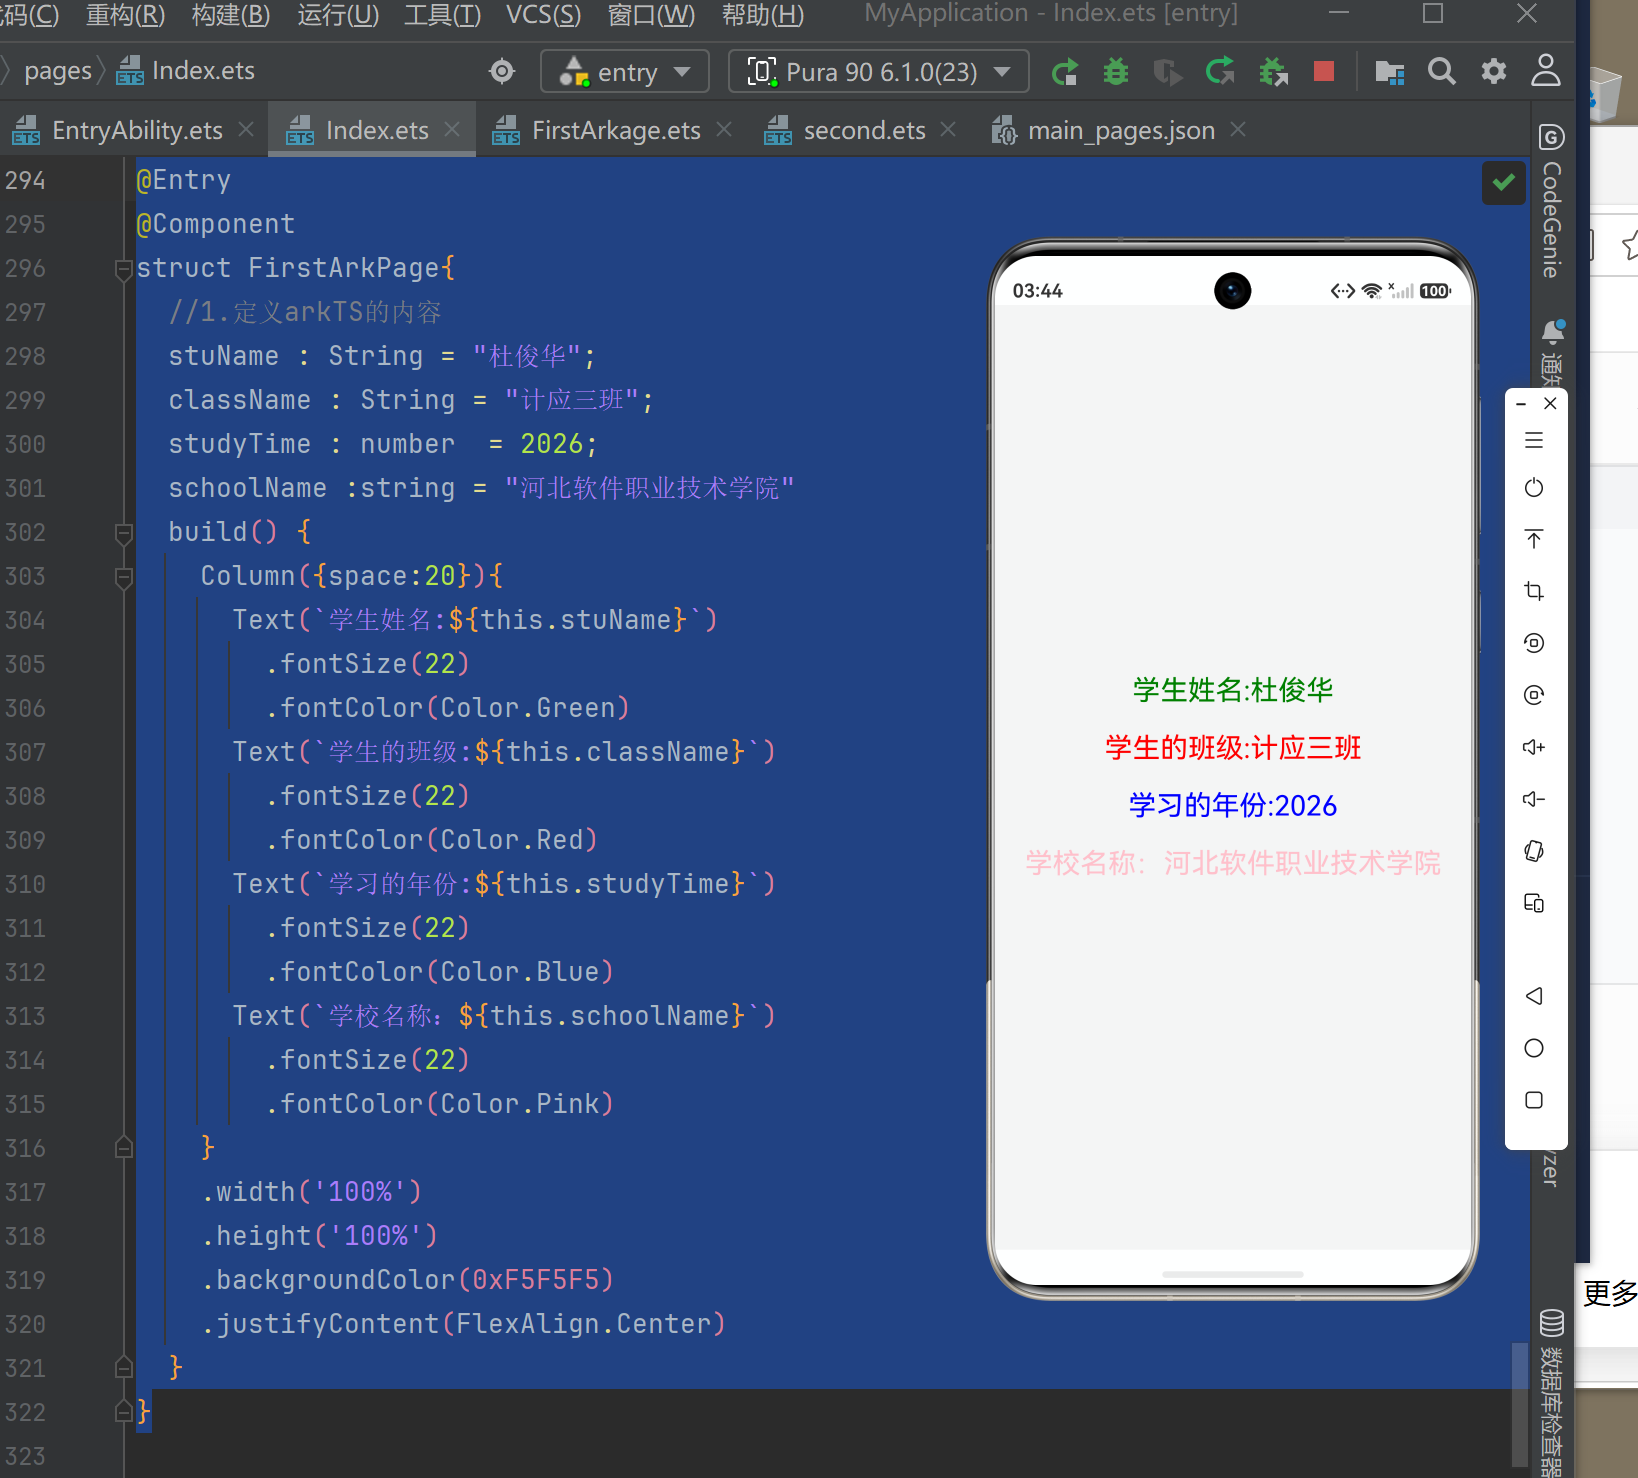Click the attach debugger to process icon
This screenshot has width=1638, height=1478.
[x=1273, y=72]
